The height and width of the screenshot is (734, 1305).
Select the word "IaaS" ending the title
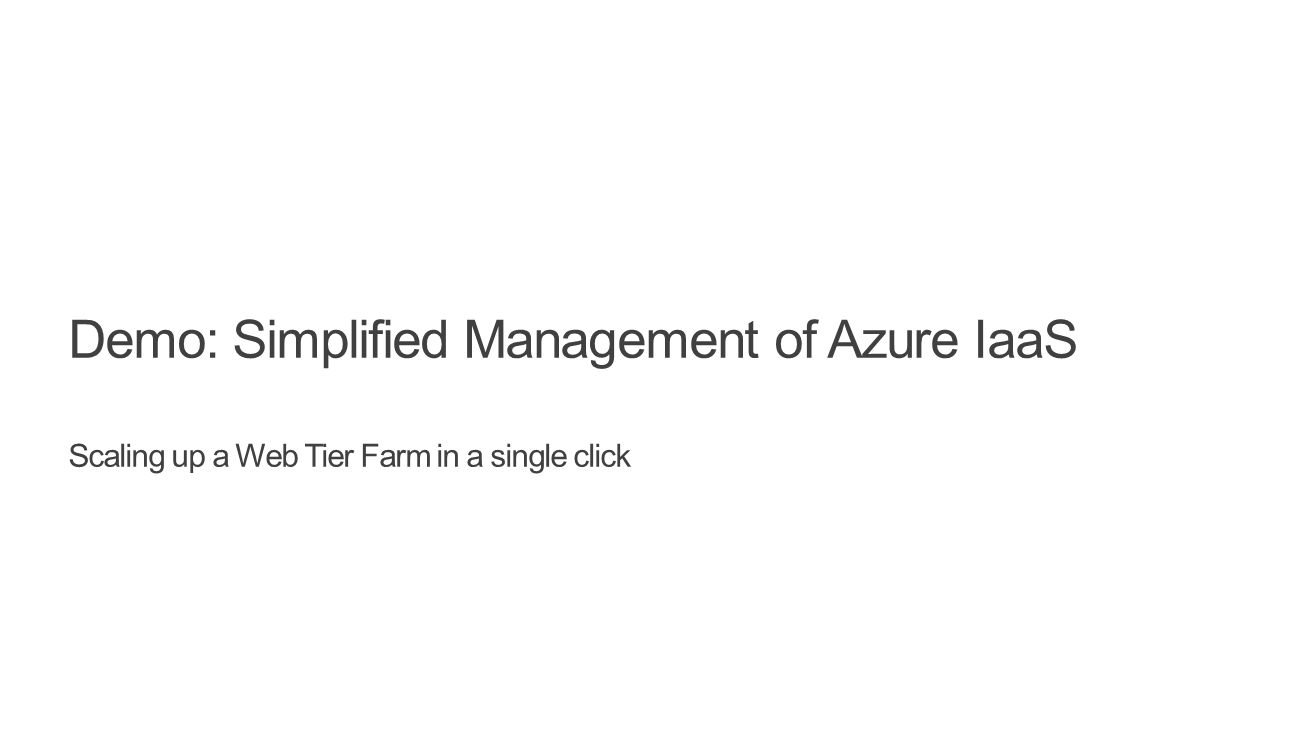point(1026,340)
